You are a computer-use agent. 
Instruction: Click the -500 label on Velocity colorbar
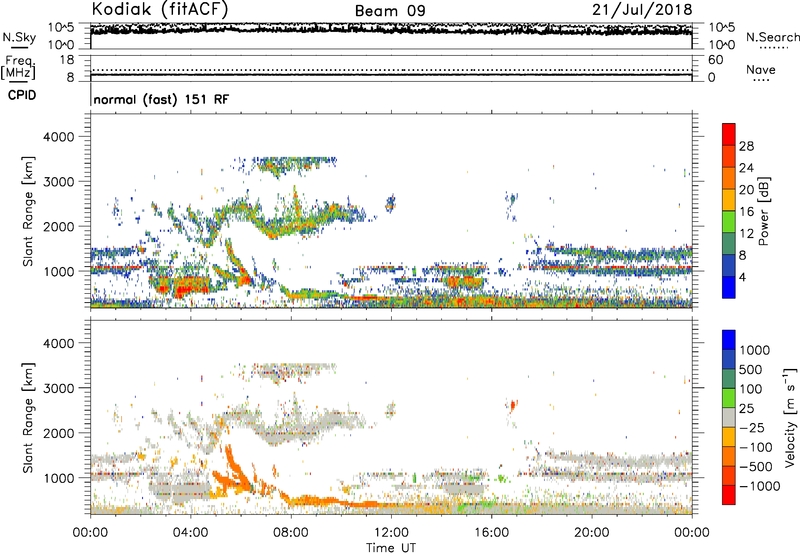[754, 467]
